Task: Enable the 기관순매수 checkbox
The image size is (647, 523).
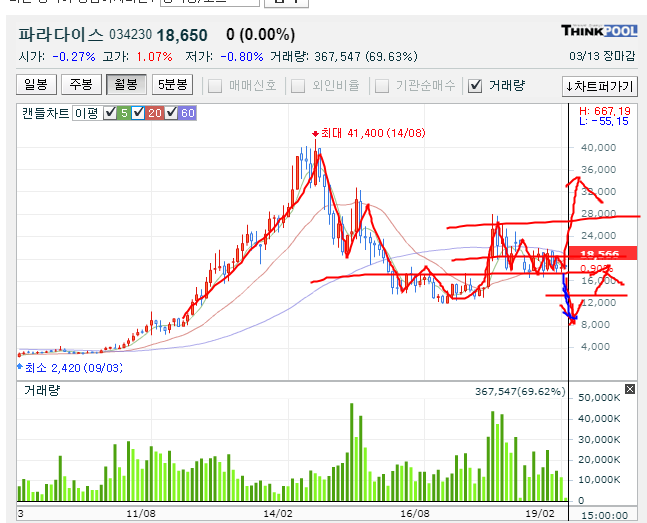Action: [382, 86]
